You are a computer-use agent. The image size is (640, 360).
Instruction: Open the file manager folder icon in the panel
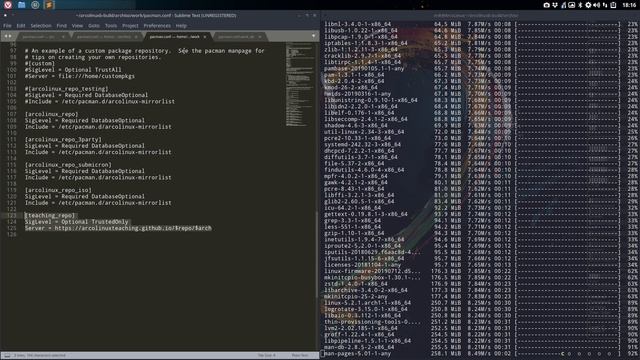pyautogui.click(x=22, y=5)
